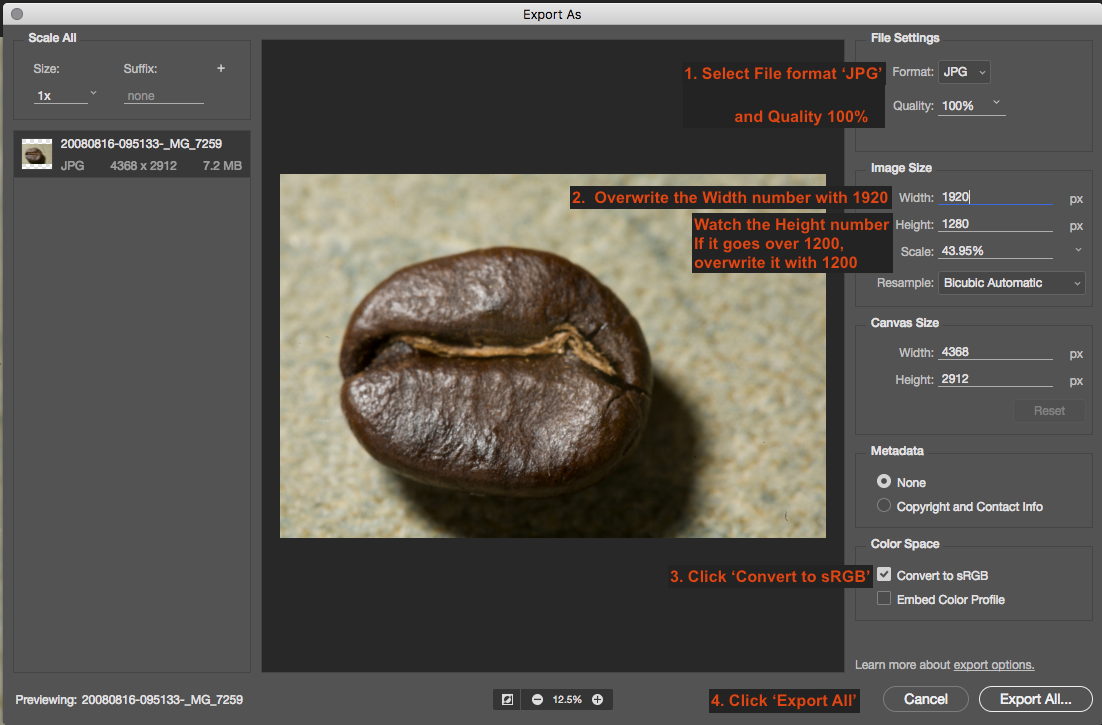The height and width of the screenshot is (725, 1102).
Task: Click the fit-to-view icon beside zoom controls
Action: (507, 700)
